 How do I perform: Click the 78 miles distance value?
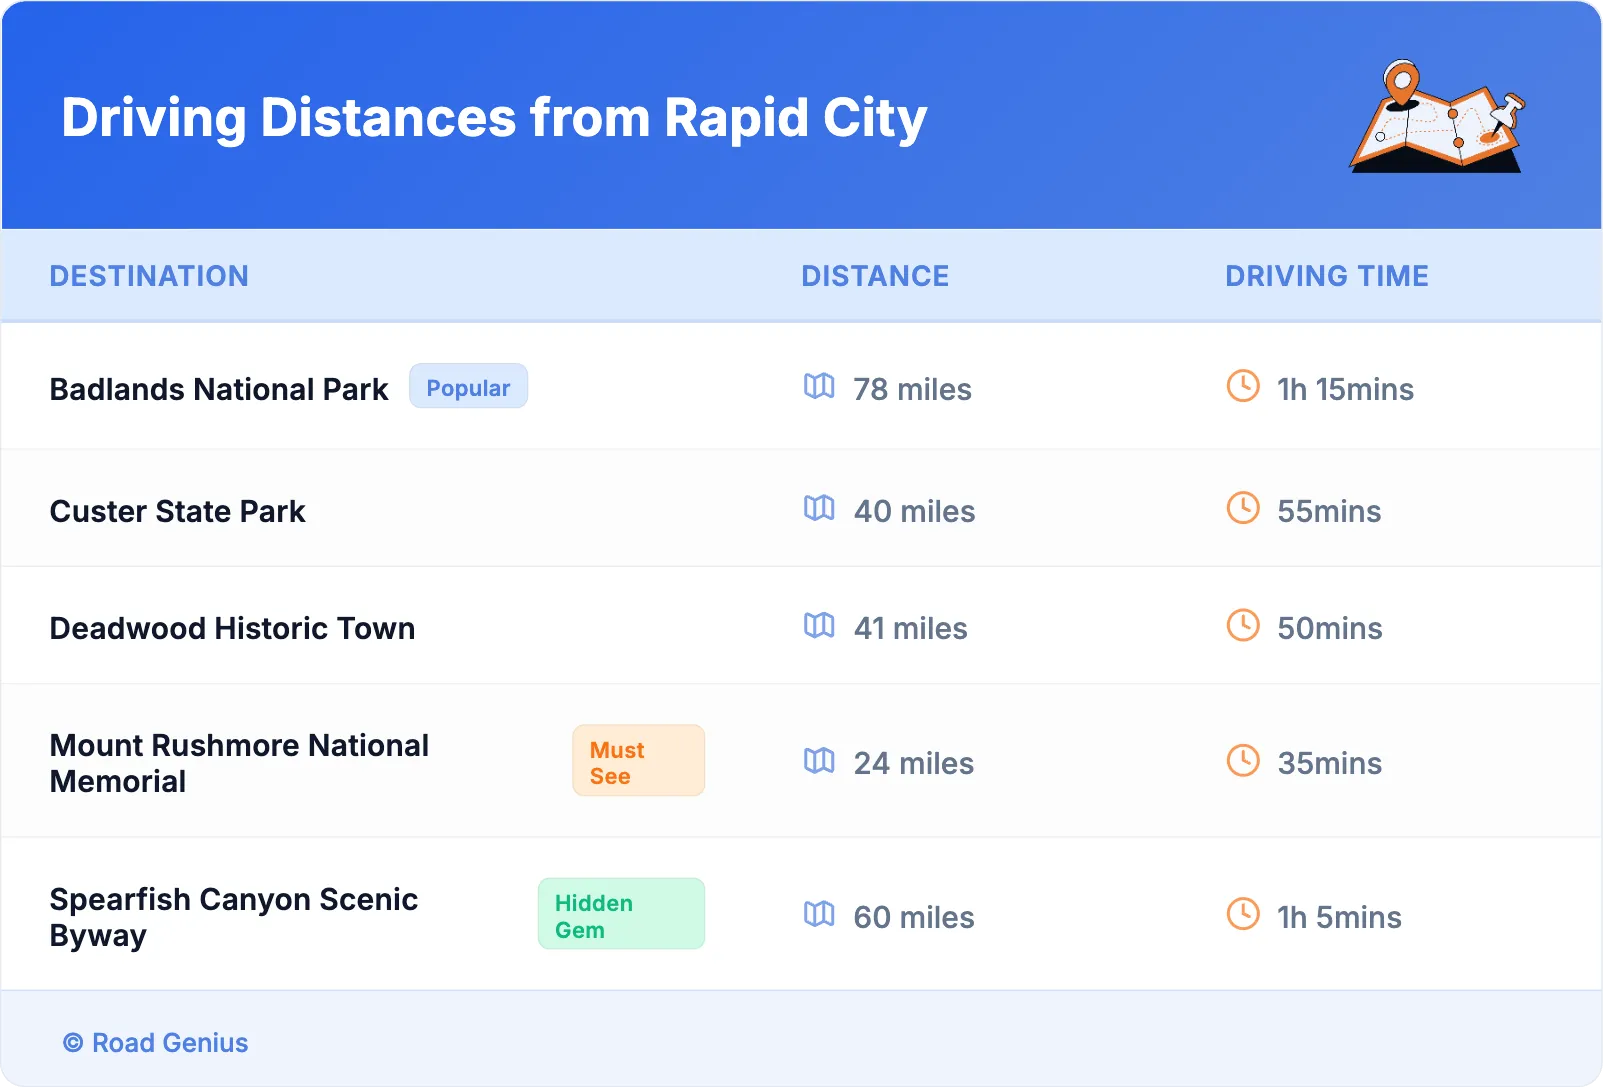(x=912, y=389)
